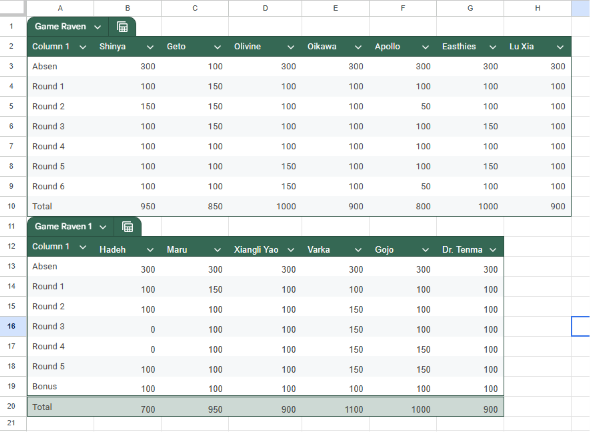Select Varka's Round 2 value of 150
The width and height of the screenshot is (590, 432).
pos(335,307)
